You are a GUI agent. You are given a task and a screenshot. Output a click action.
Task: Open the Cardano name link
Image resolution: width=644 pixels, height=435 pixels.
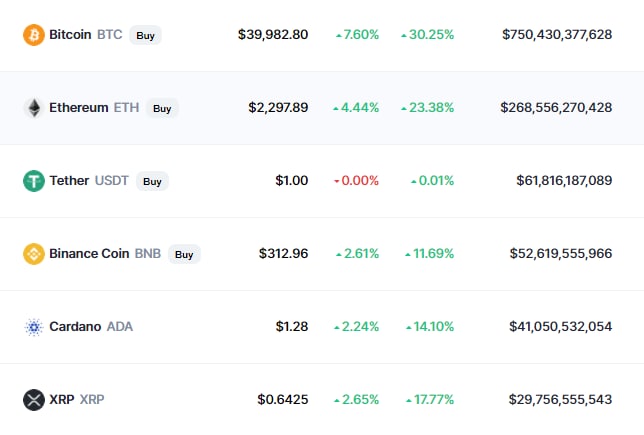point(75,327)
